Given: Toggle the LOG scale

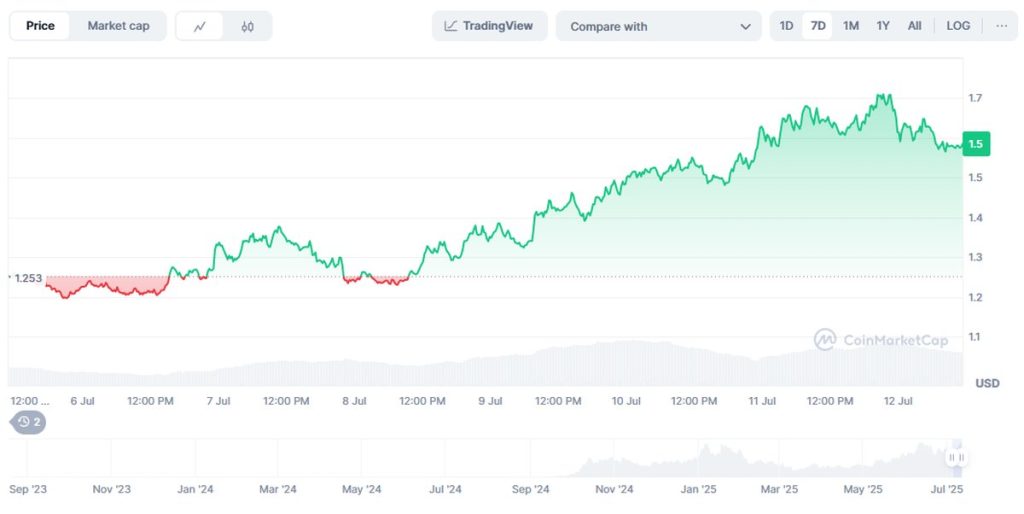Looking at the screenshot, I should pos(958,26).
